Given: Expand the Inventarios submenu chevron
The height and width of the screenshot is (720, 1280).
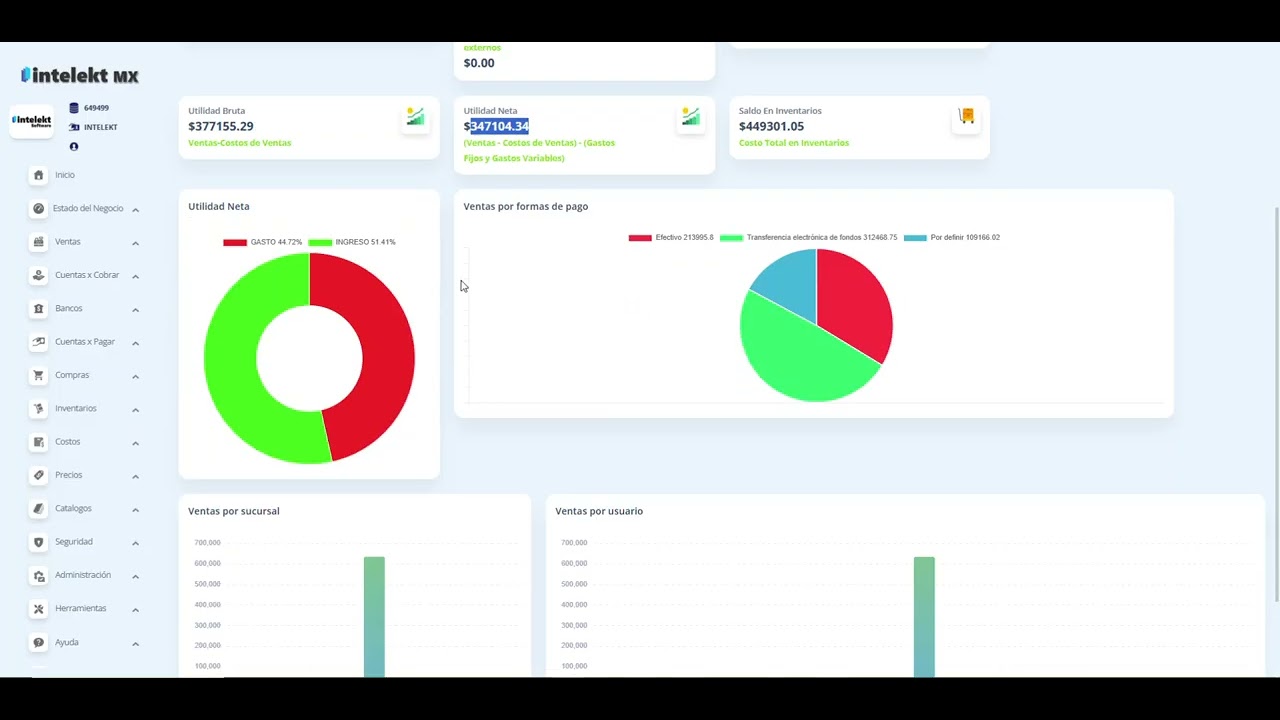Looking at the screenshot, I should click(135, 410).
